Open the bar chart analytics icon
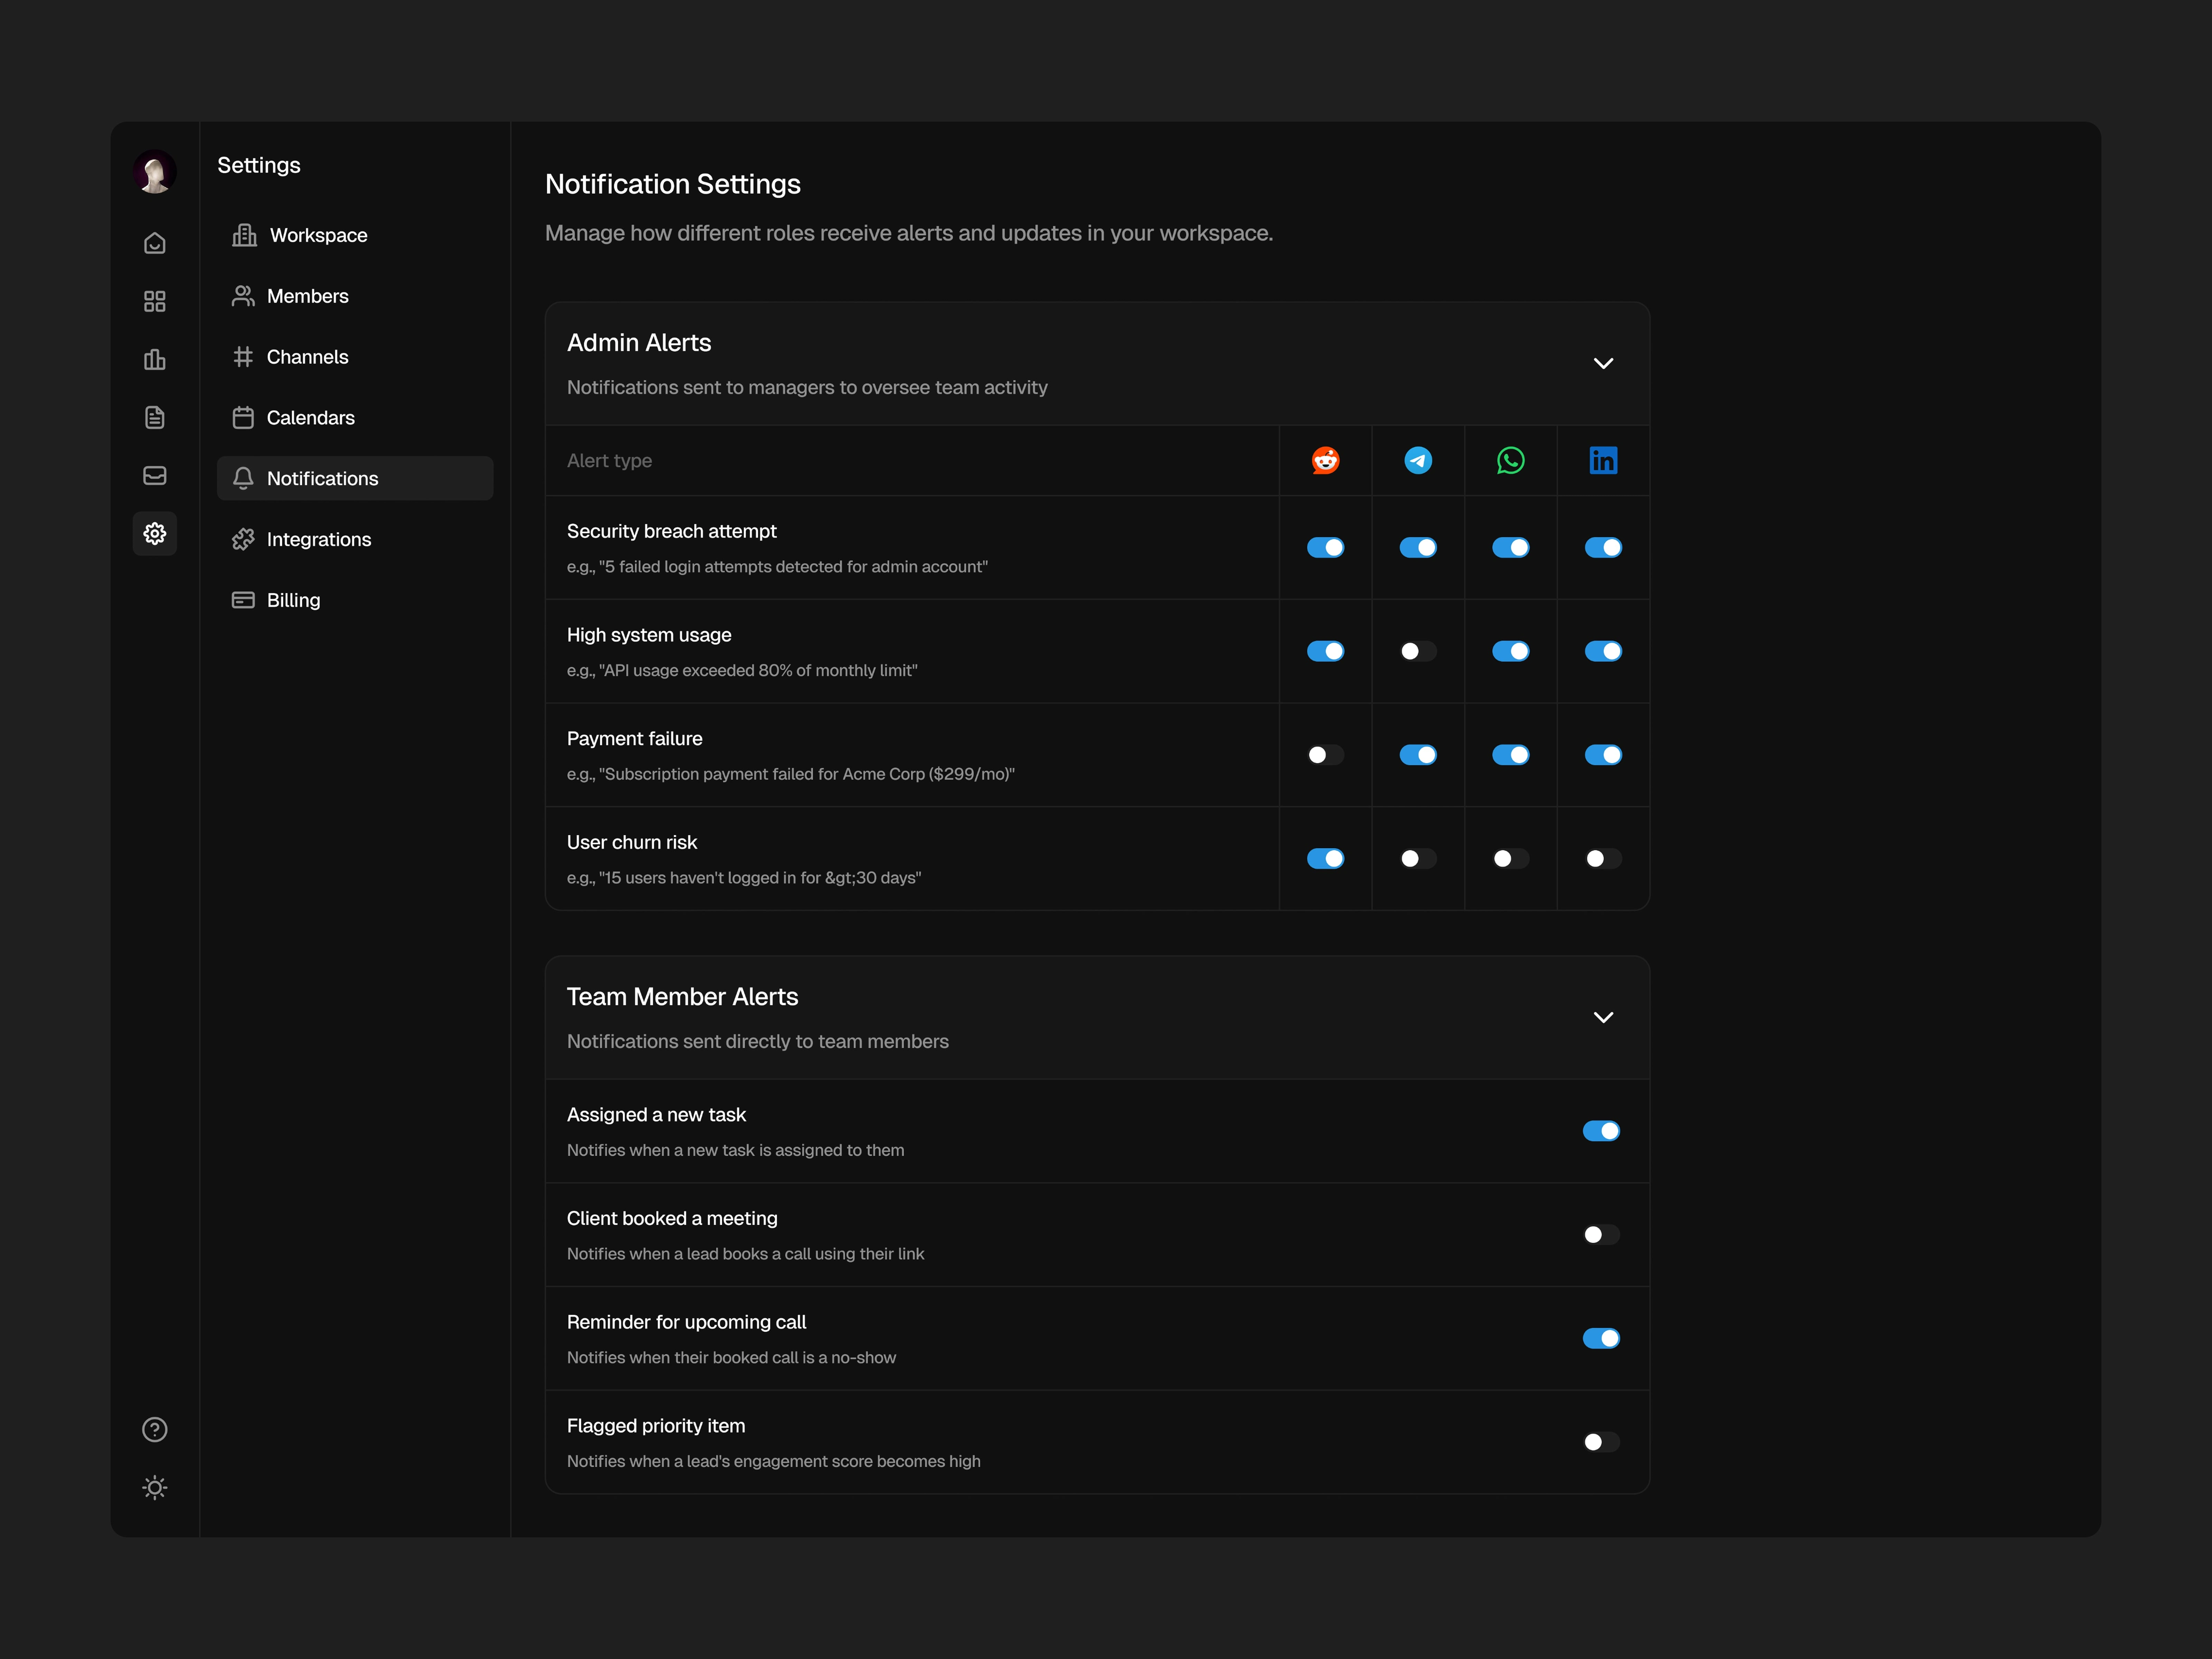 coord(154,359)
